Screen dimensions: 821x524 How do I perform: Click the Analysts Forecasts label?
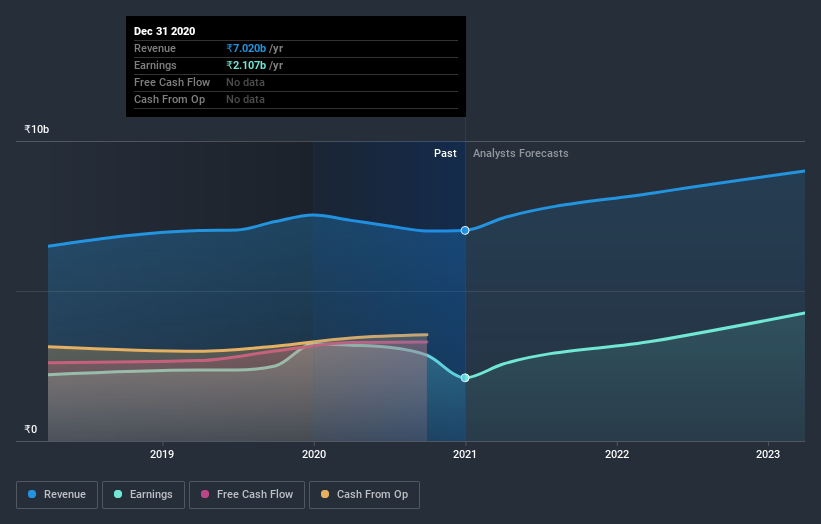pyautogui.click(x=520, y=153)
